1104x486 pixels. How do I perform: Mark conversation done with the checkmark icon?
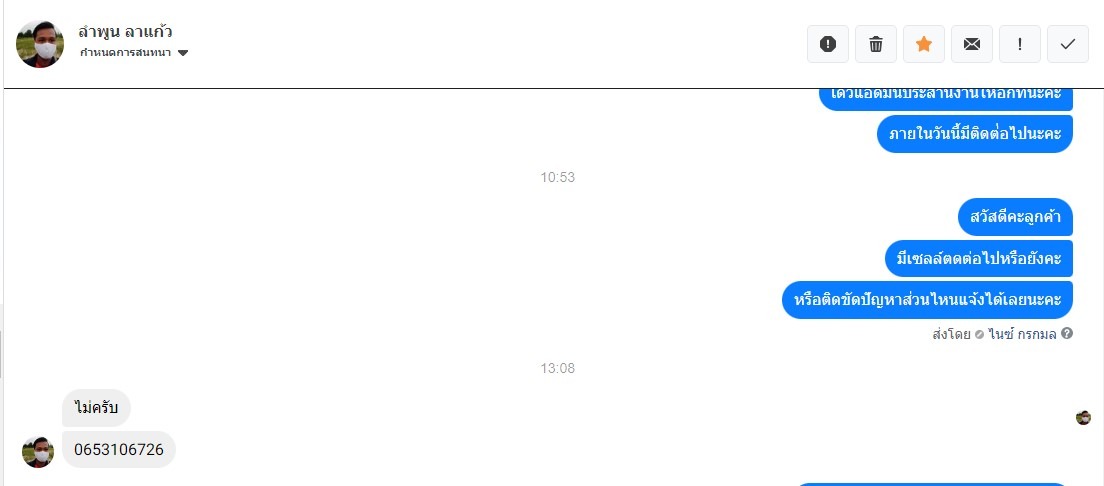tap(1068, 44)
